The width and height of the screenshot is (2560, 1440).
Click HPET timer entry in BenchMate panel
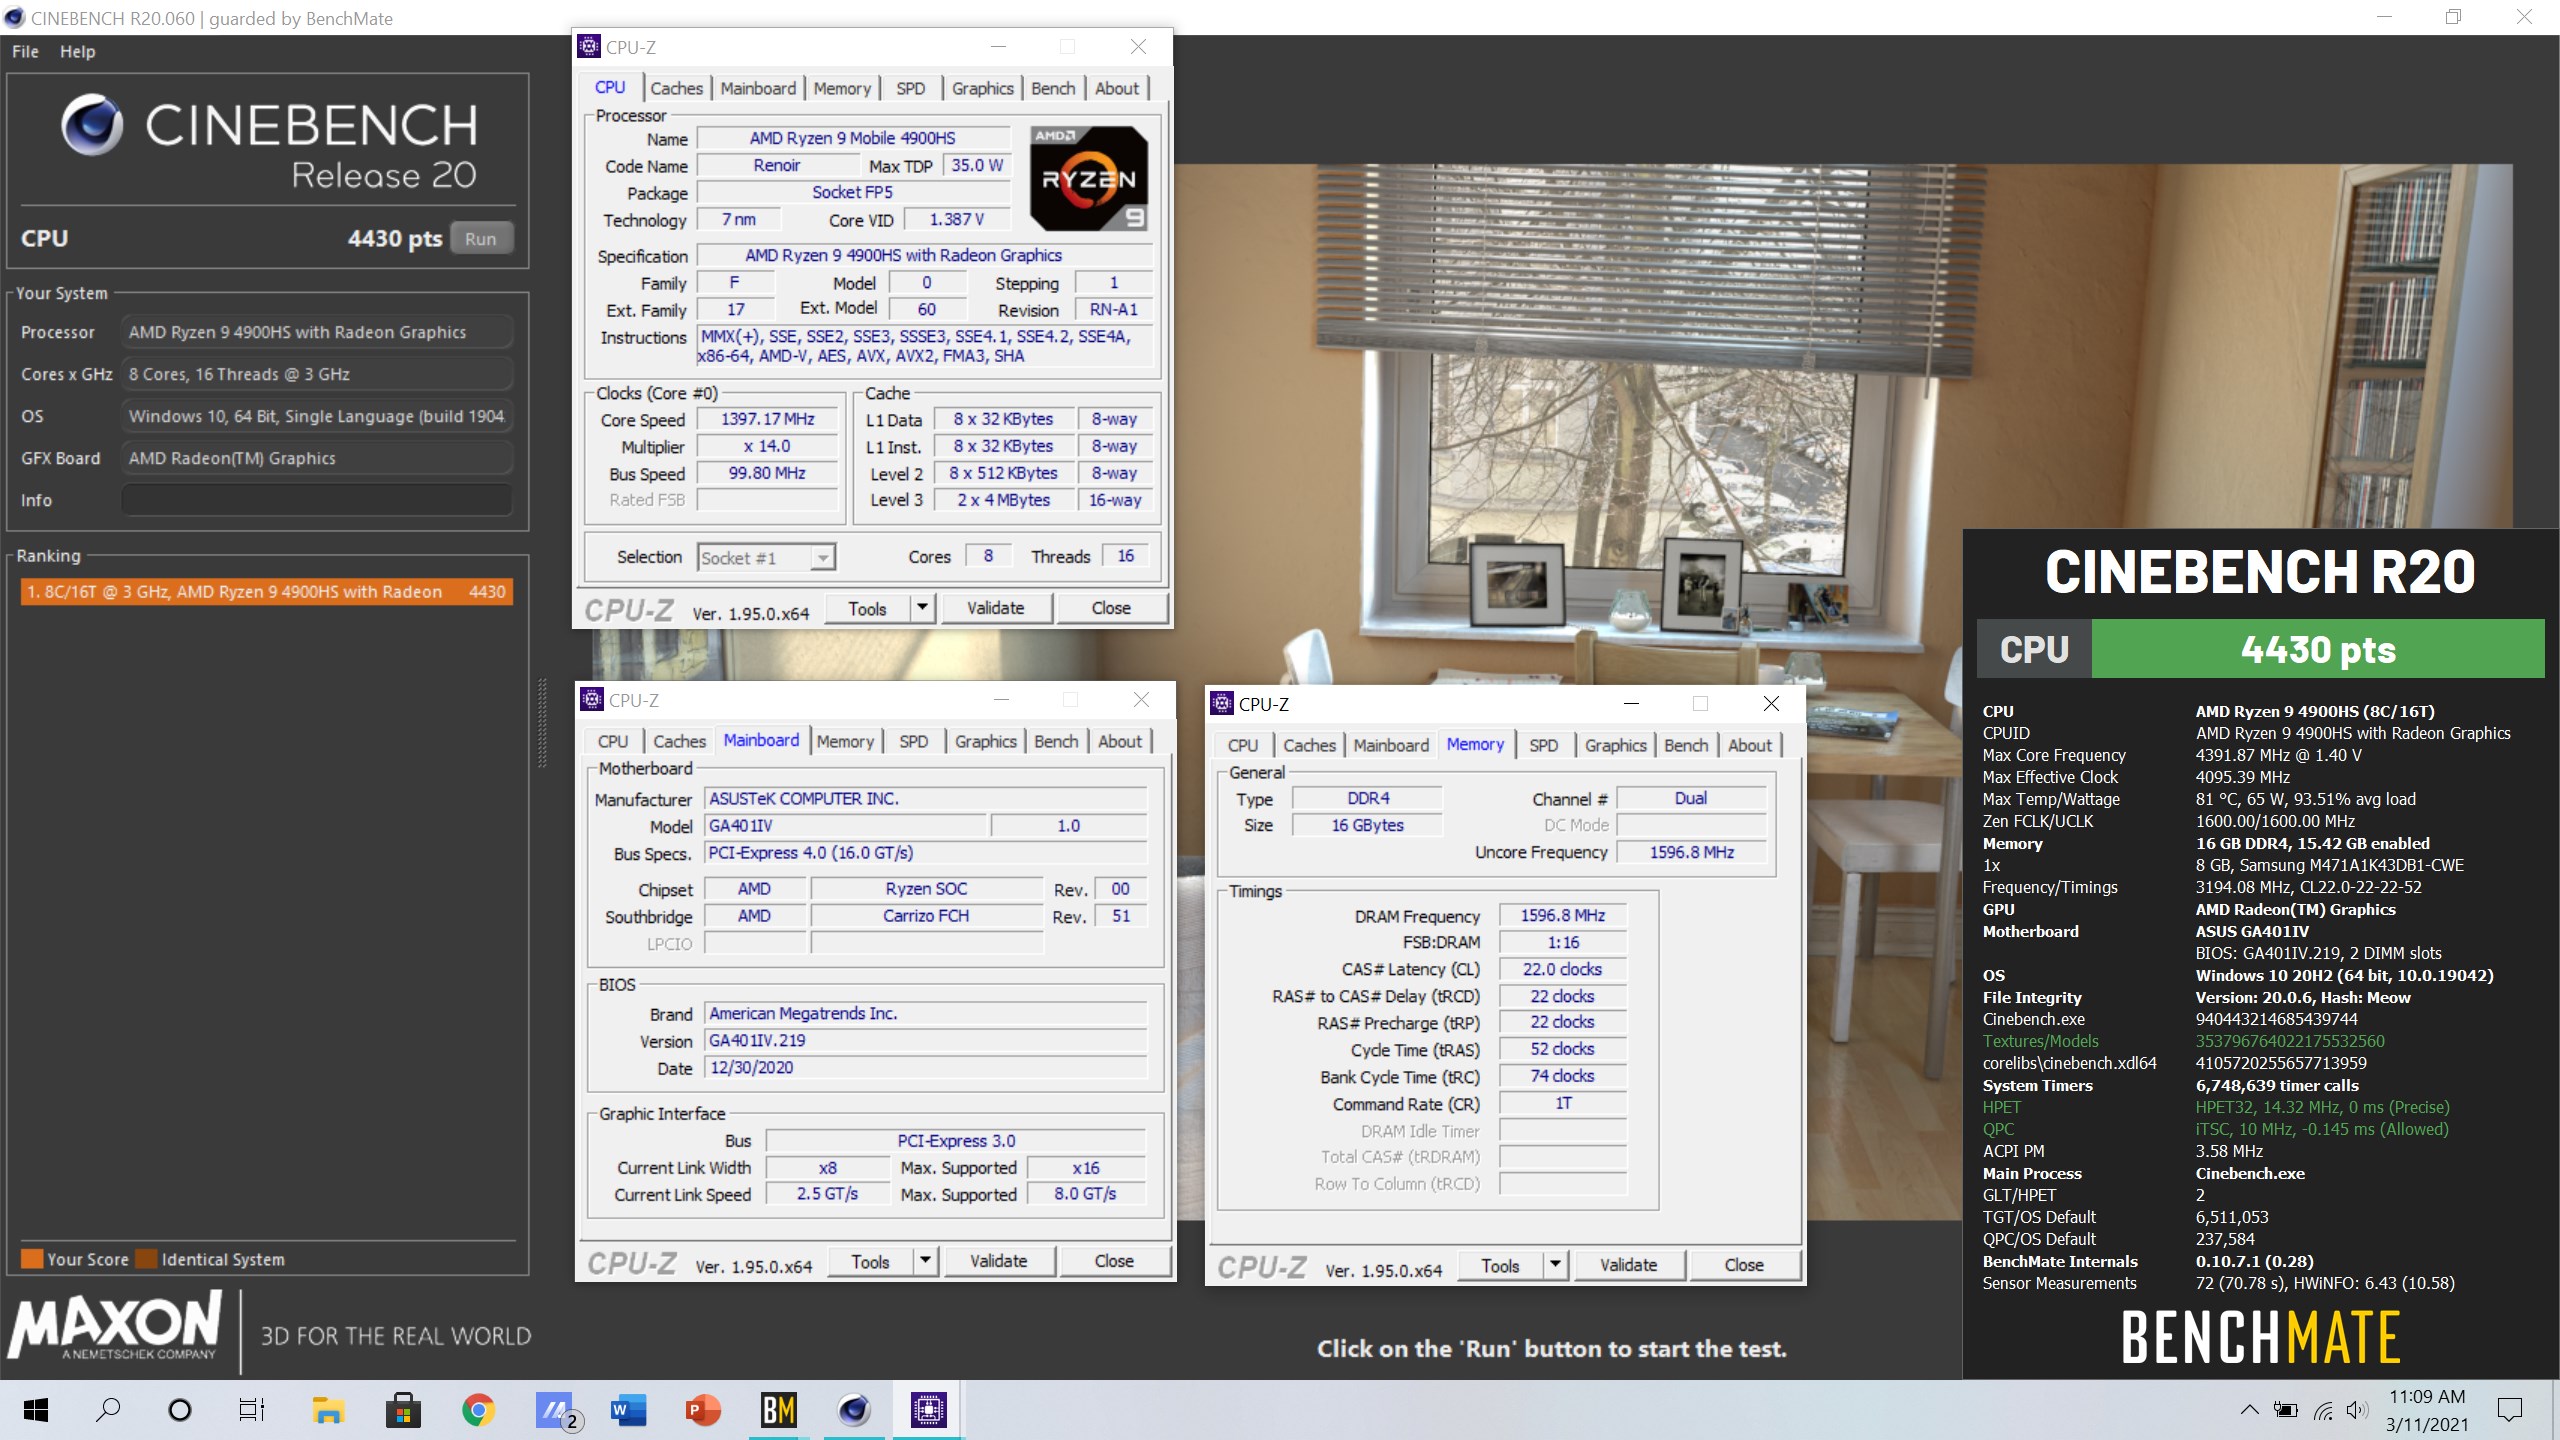(2216, 1107)
